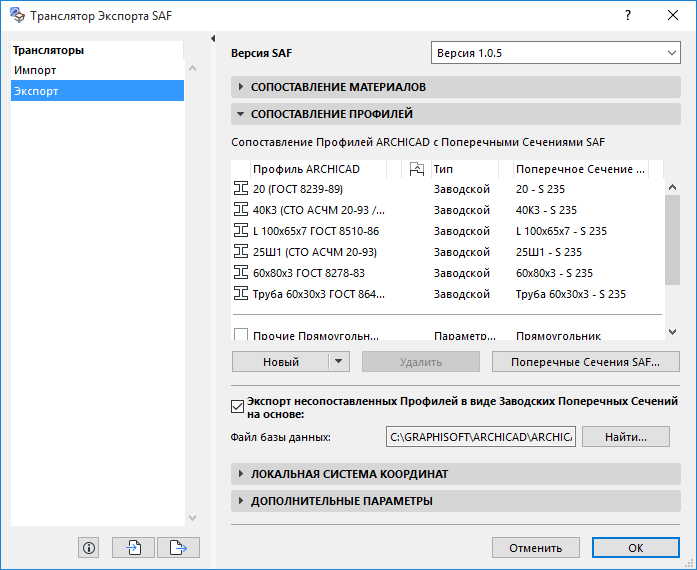Click the Параметр... type cell
The image size is (697, 570).
tap(465, 336)
